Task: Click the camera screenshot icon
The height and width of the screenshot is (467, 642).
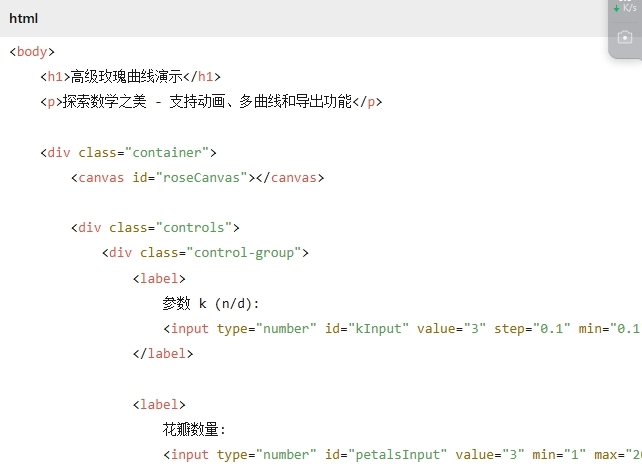Action: [625, 38]
